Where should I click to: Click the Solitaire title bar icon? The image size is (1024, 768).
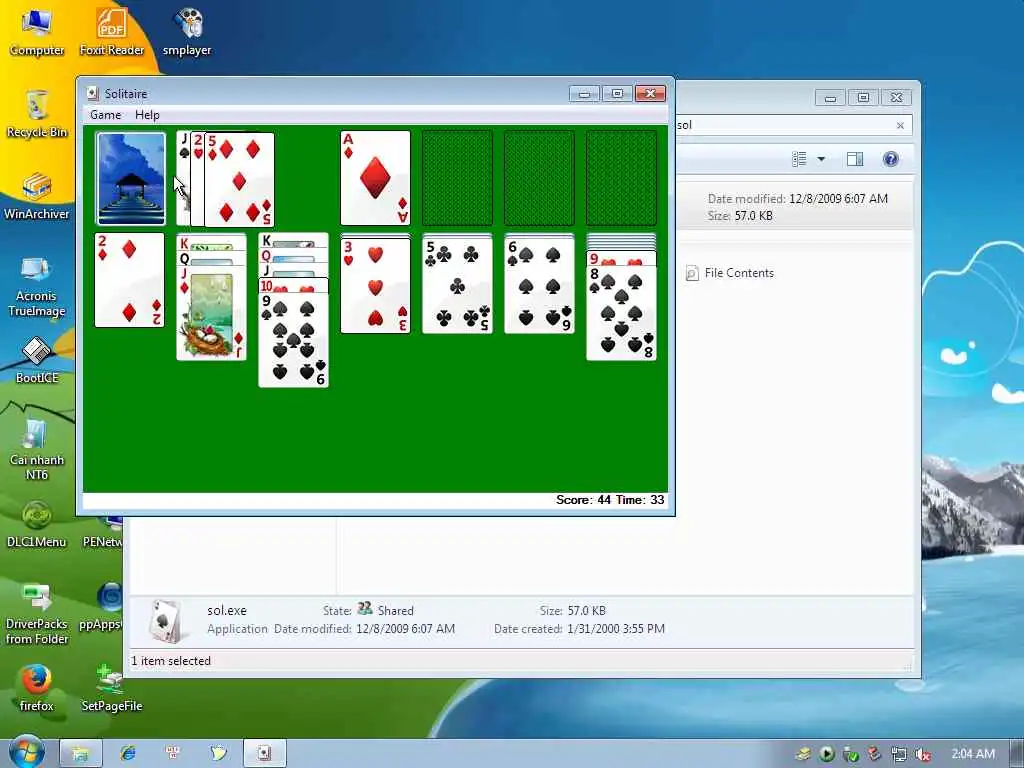[93, 93]
